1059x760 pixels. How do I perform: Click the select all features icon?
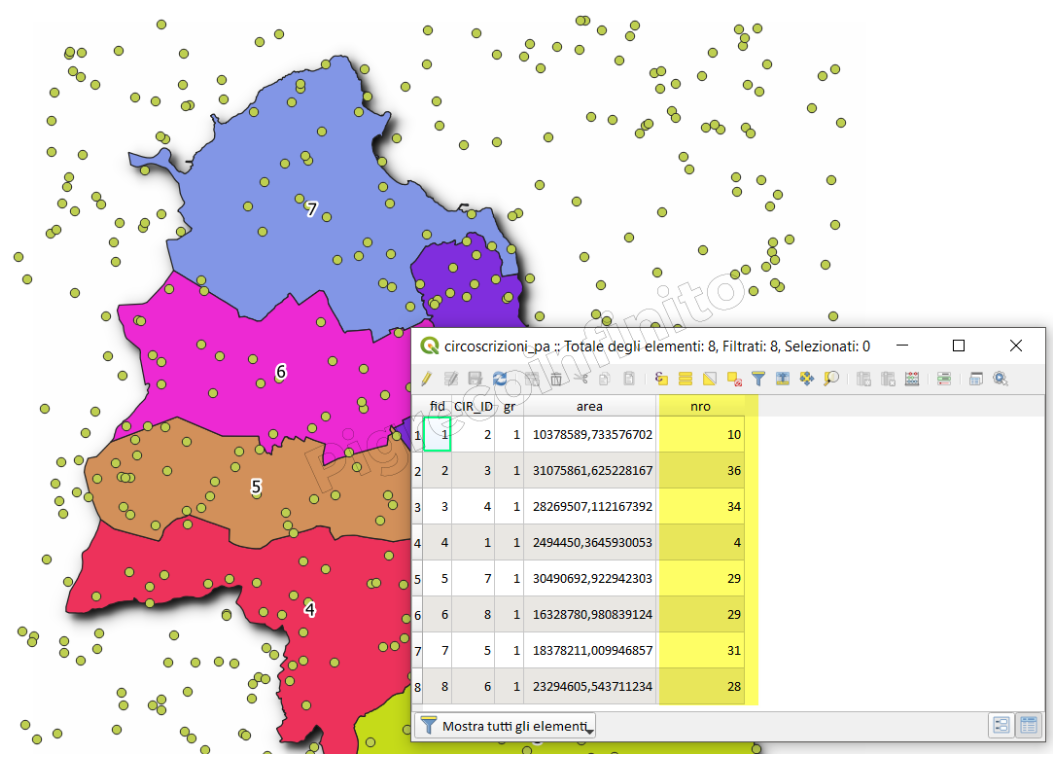(685, 379)
